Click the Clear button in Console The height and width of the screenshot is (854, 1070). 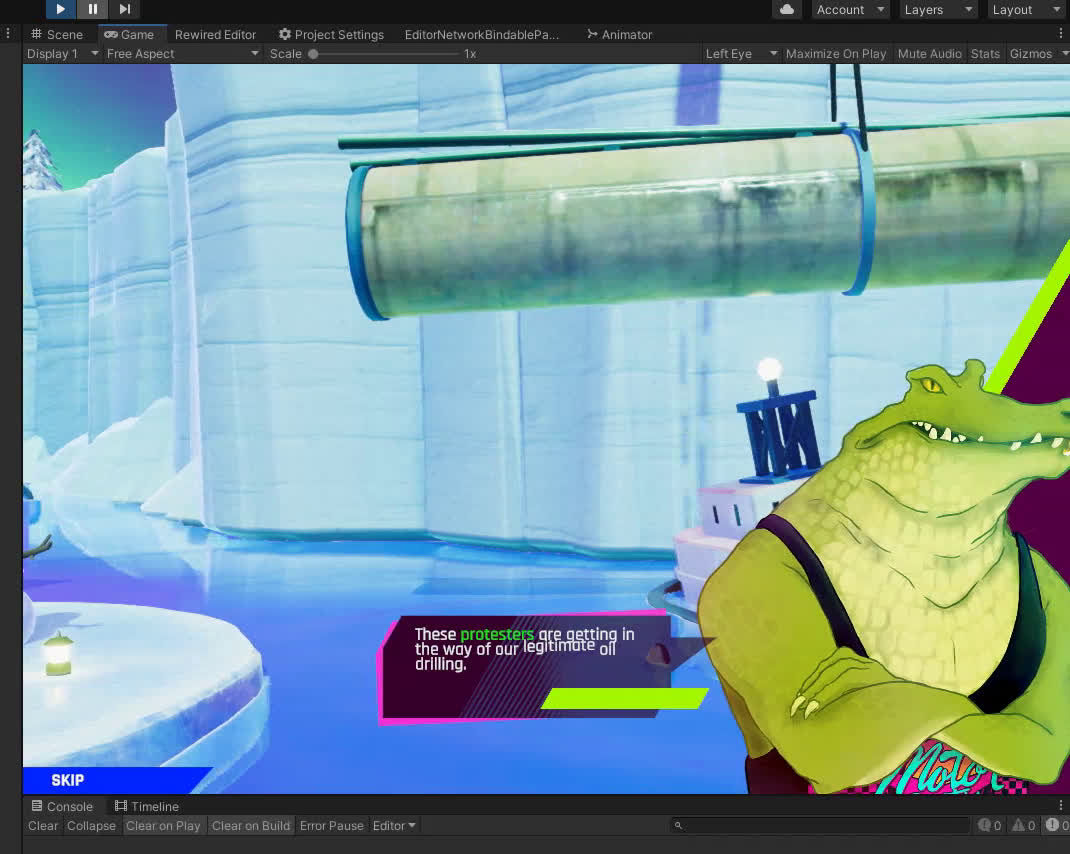click(43, 826)
